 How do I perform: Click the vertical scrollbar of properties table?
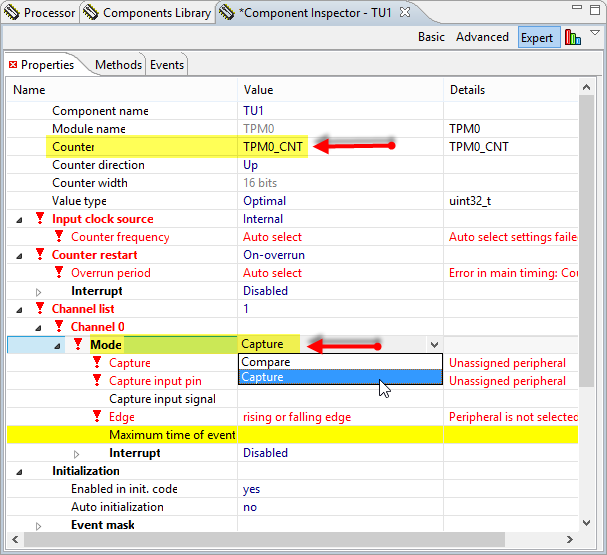587,300
